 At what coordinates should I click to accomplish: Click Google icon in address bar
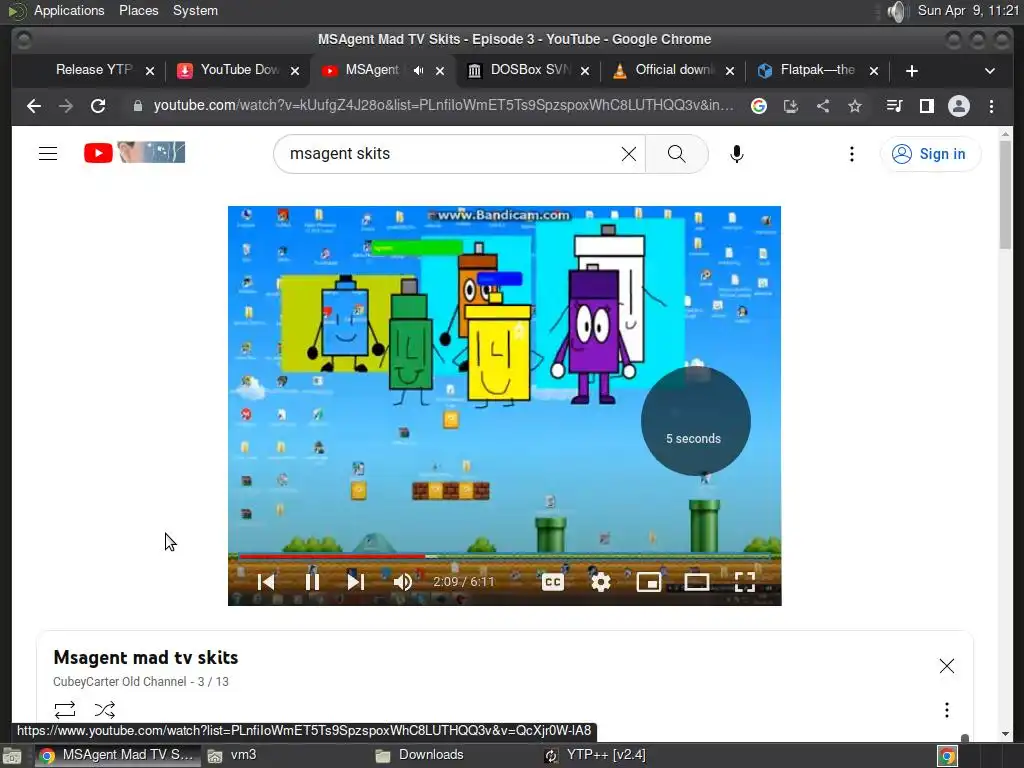point(759,106)
